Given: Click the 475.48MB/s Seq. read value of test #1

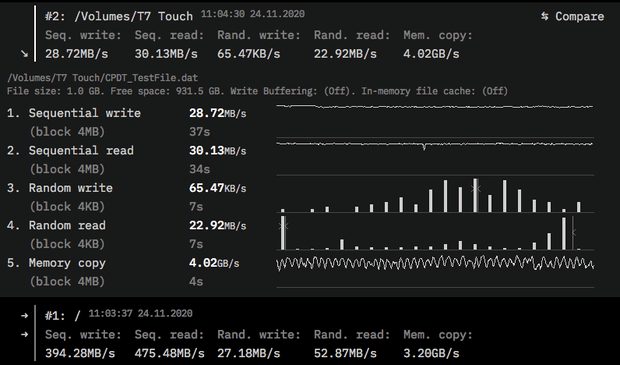Looking at the screenshot, I should click(x=170, y=353).
